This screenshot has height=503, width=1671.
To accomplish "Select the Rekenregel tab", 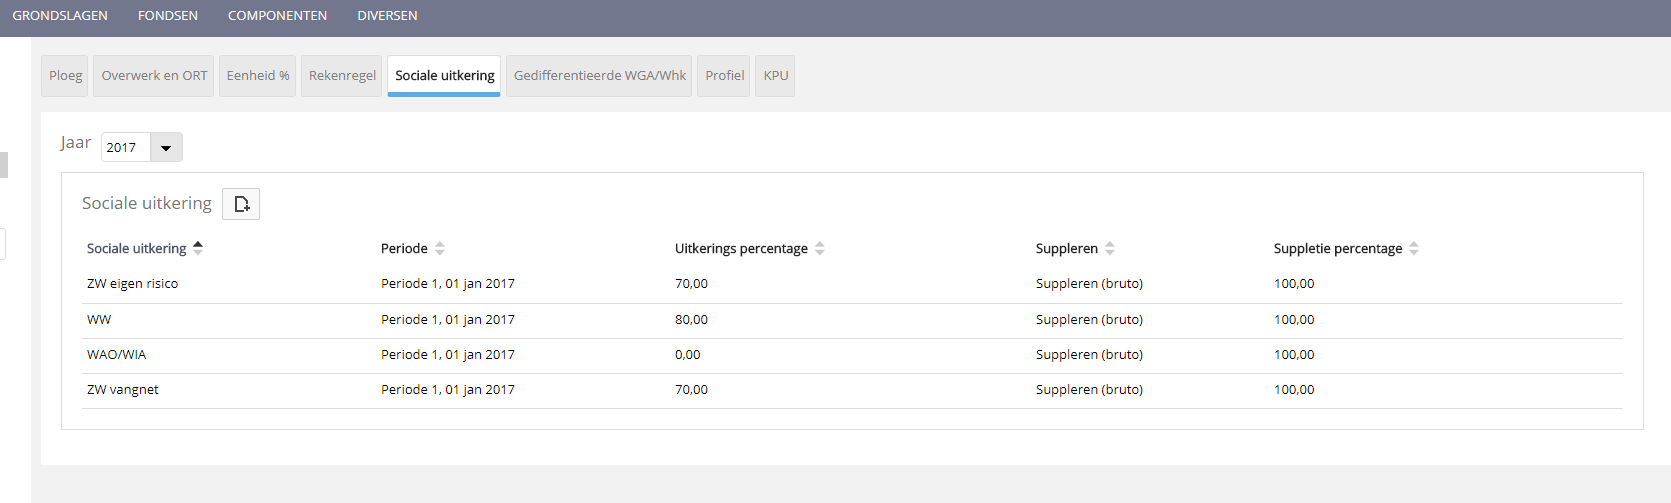I will (342, 76).
